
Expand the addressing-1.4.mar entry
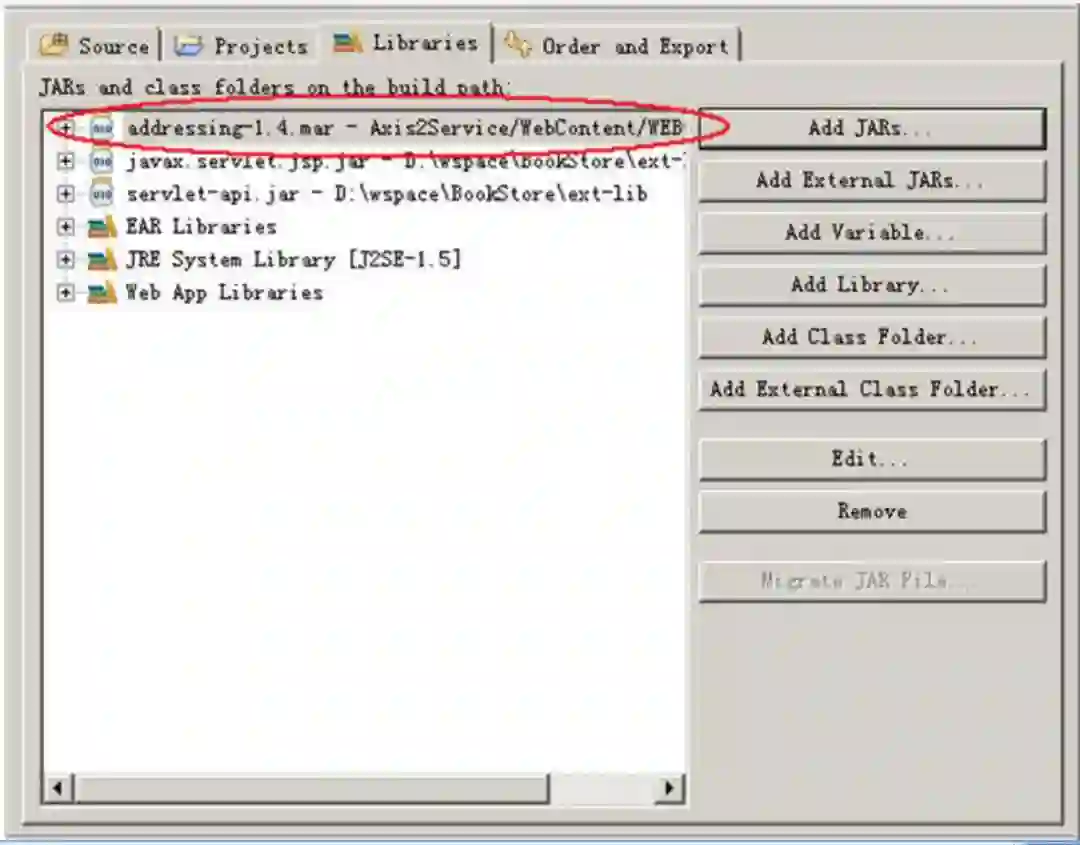[x=65, y=127]
